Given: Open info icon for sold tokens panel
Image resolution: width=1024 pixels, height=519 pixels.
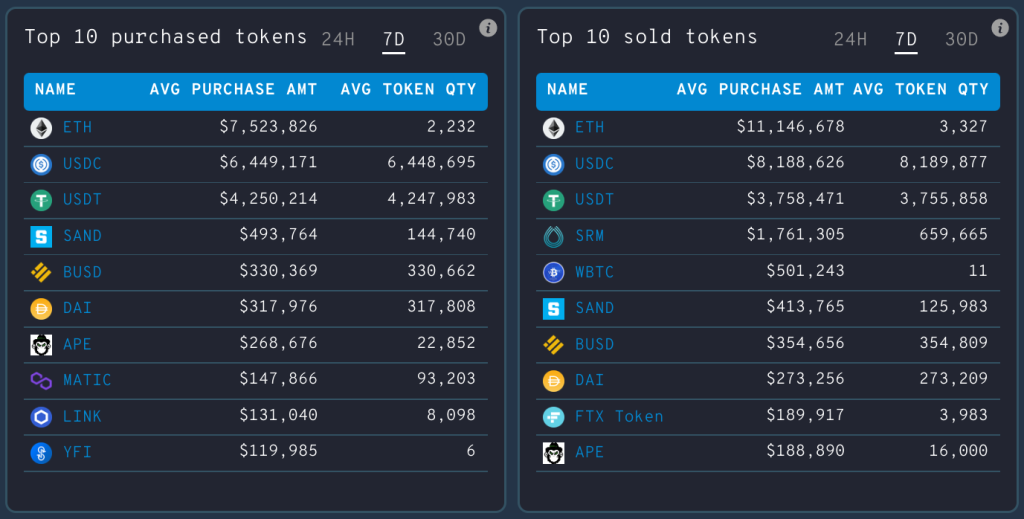Looking at the screenshot, I should pyautogui.click(x=1000, y=28).
